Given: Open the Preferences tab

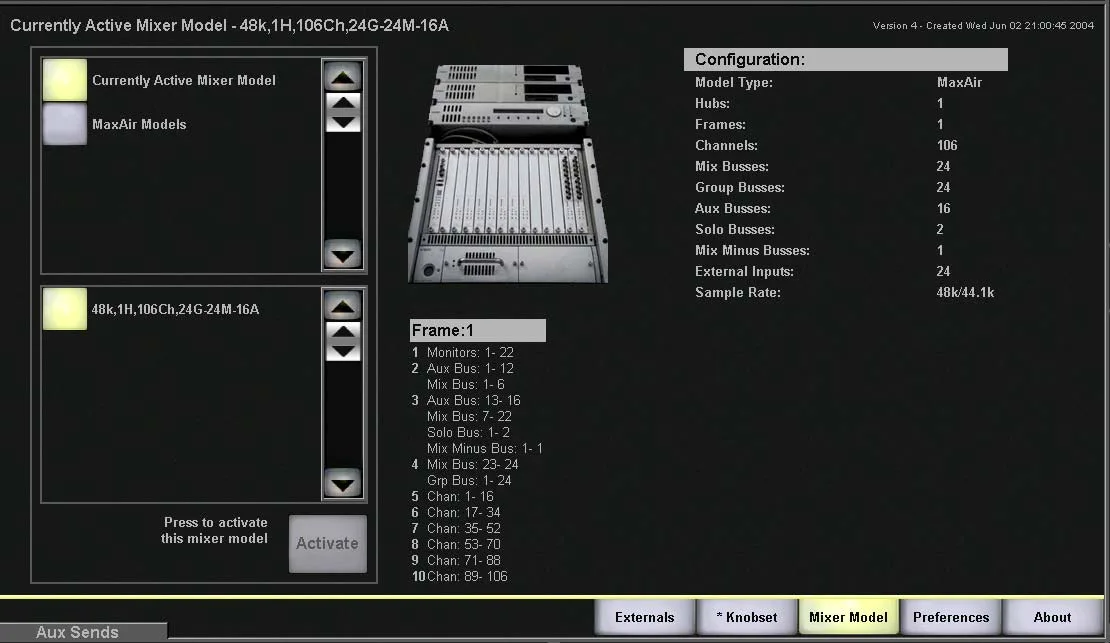Looking at the screenshot, I should point(951,617).
